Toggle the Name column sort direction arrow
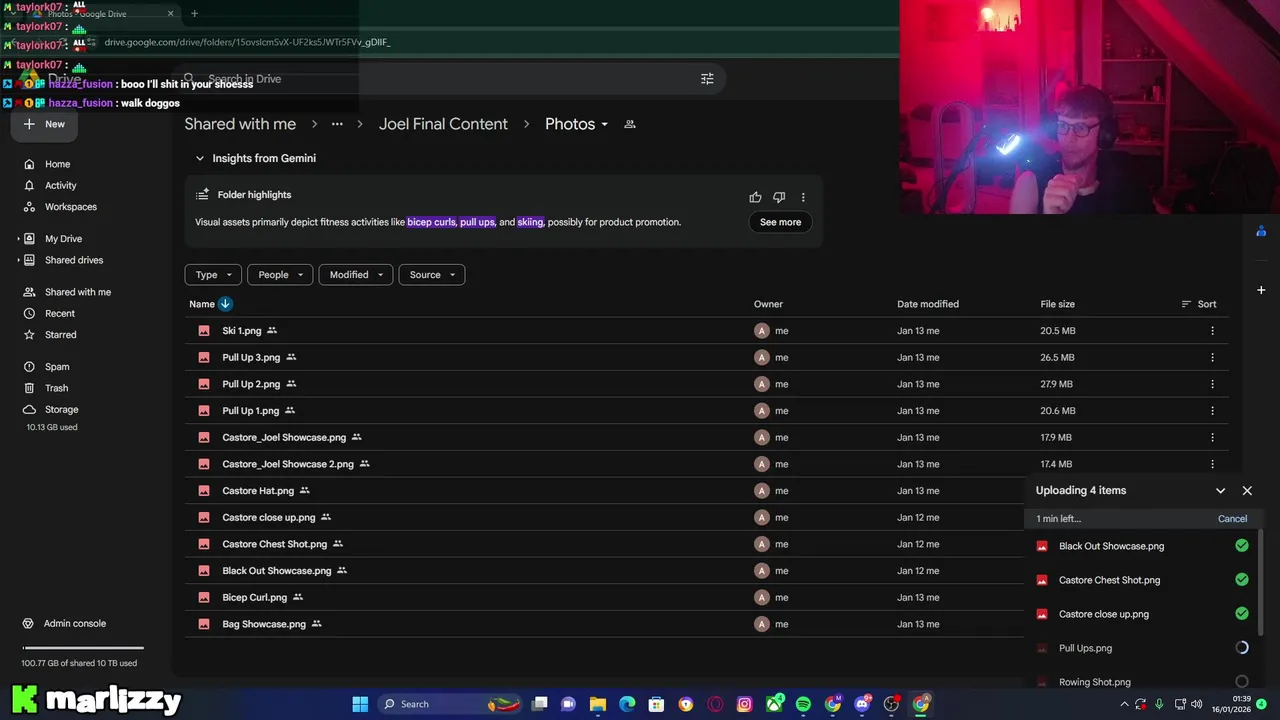Viewport: 1280px width, 720px height. 225,304
